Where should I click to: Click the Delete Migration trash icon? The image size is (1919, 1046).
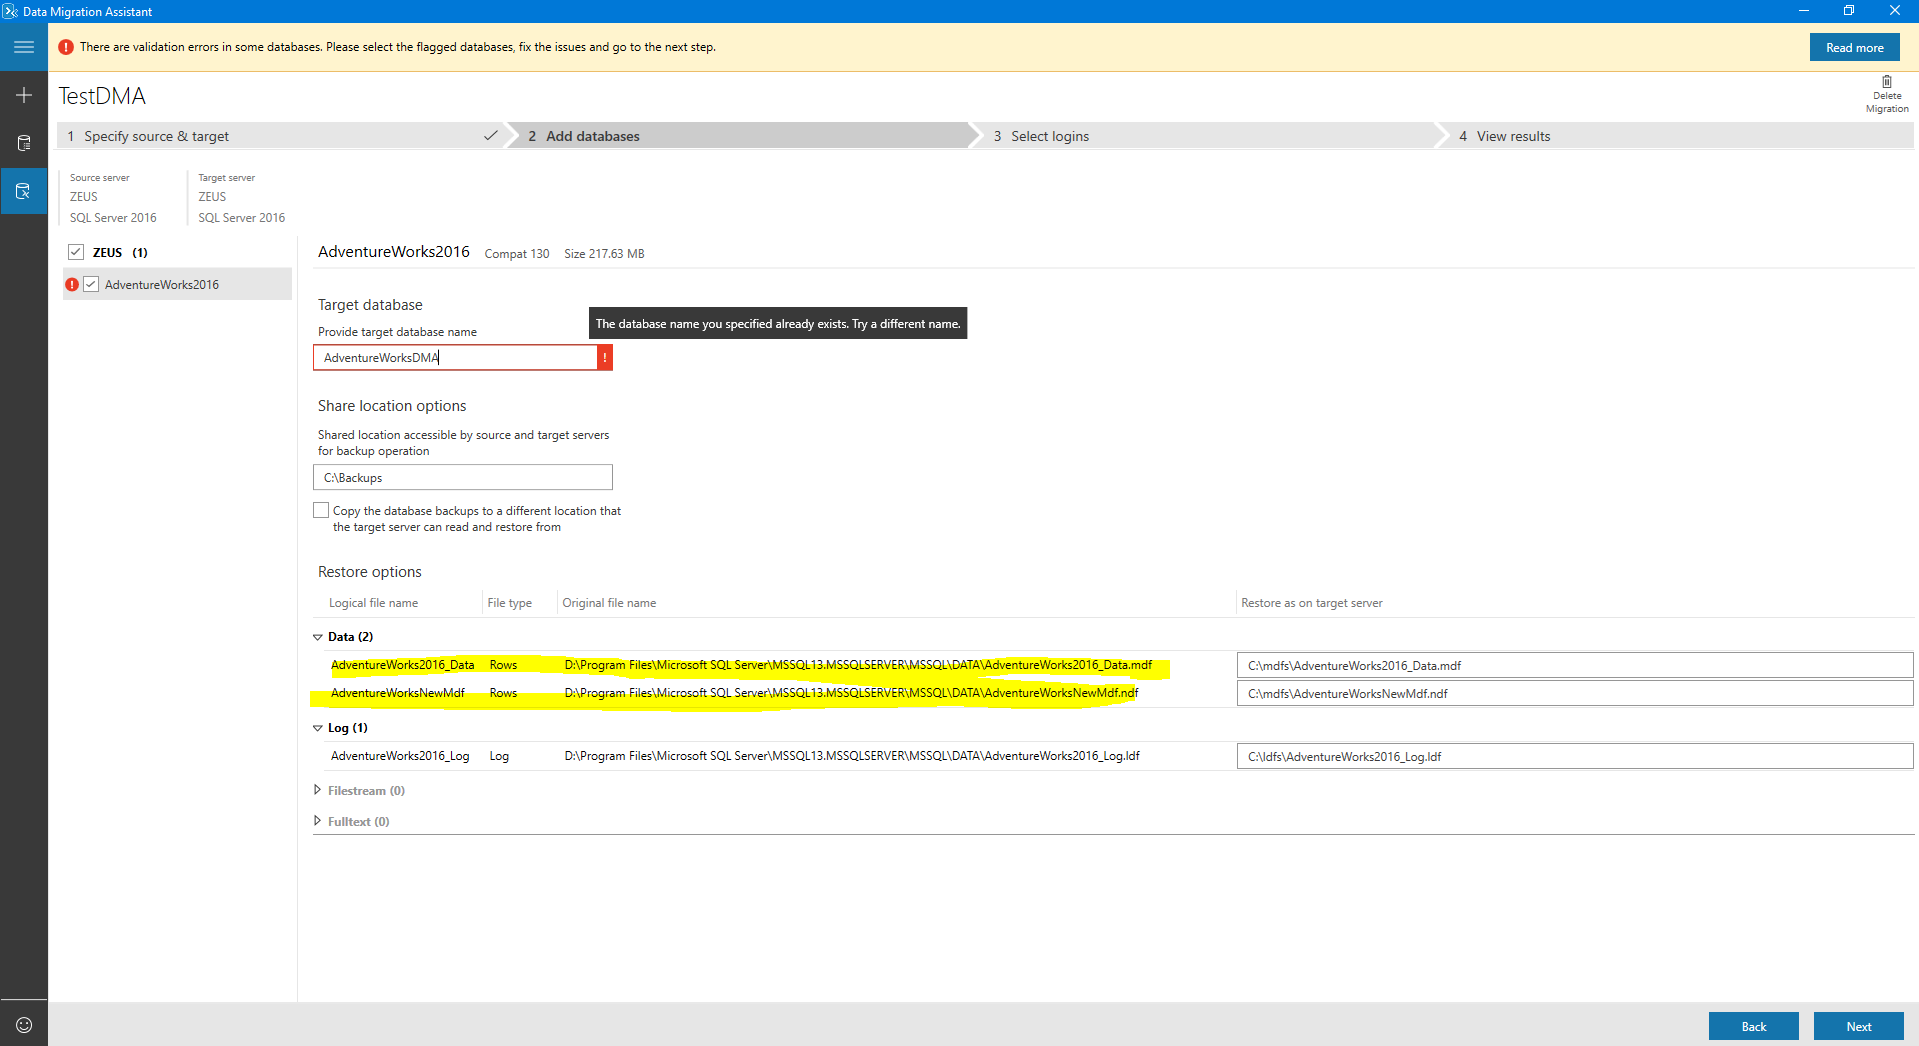(1887, 82)
